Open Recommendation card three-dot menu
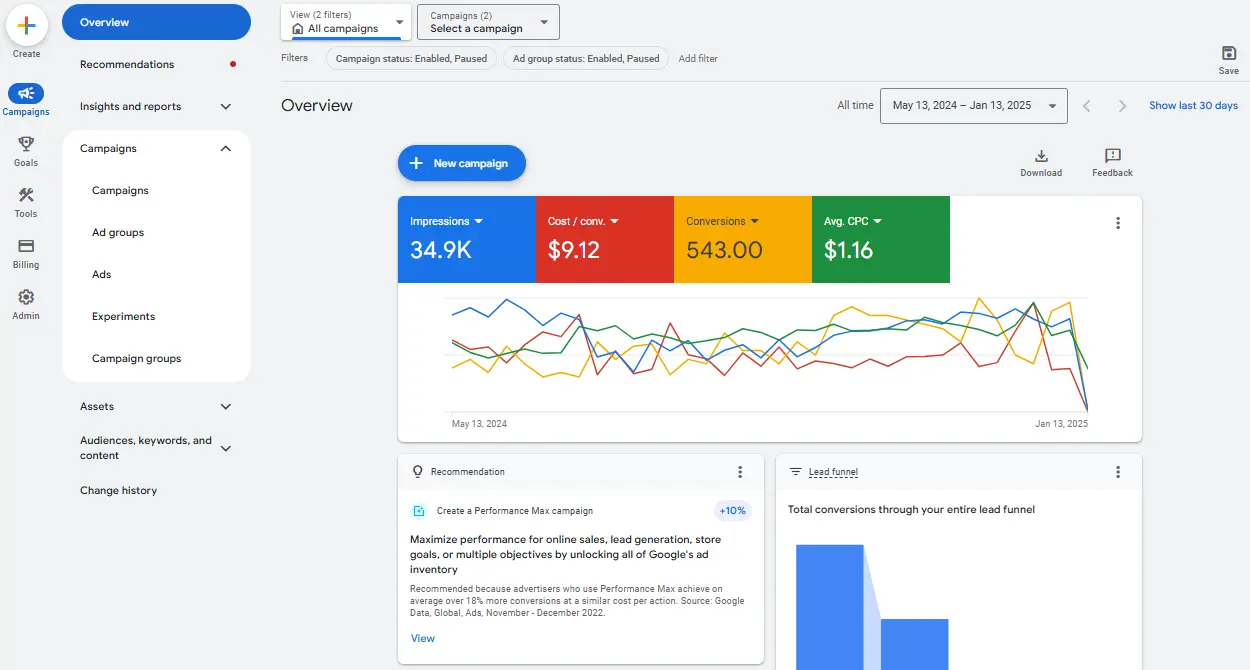This screenshot has width=1250, height=670. tap(740, 472)
